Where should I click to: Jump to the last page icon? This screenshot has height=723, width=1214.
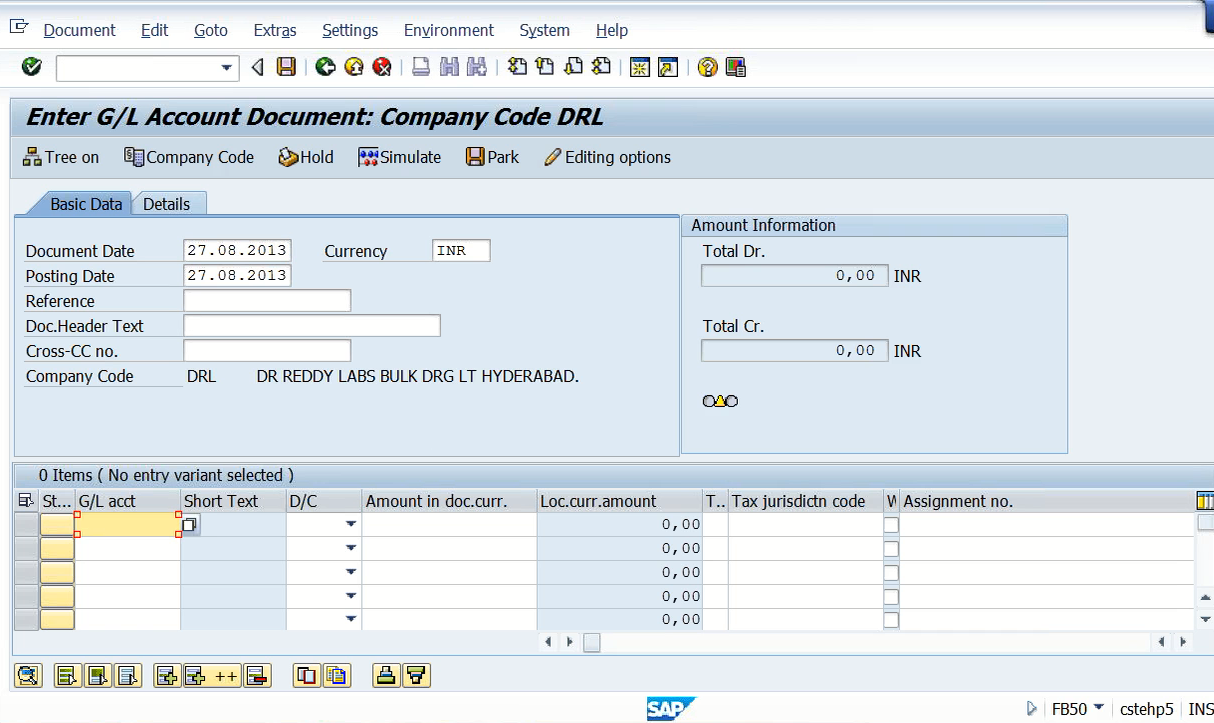[x=601, y=67]
